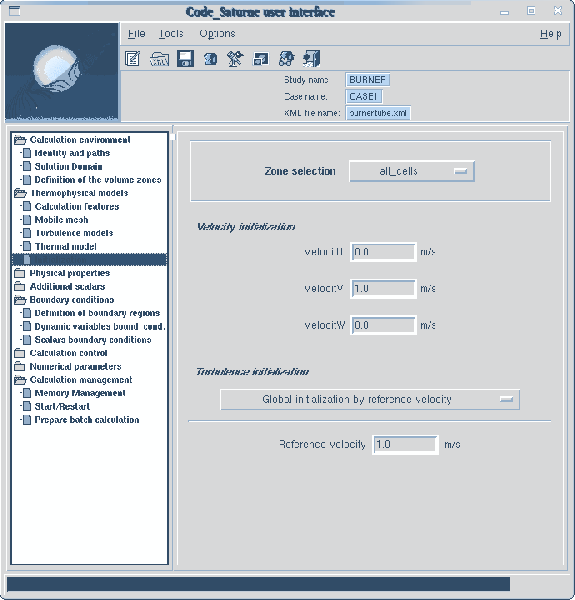This screenshot has height=600, width=575.
Task: Expand the Additional scalars folder
Action: (20, 286)
